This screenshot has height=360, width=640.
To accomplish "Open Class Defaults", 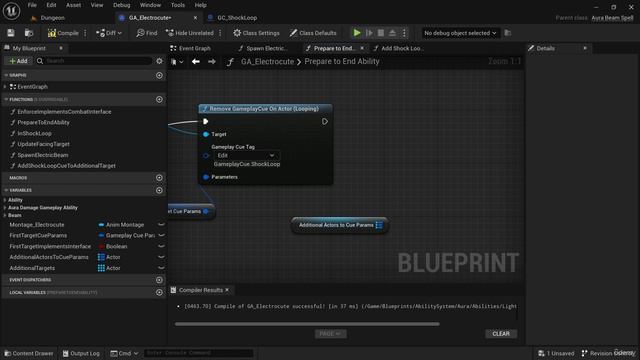I will pos(313,33).
